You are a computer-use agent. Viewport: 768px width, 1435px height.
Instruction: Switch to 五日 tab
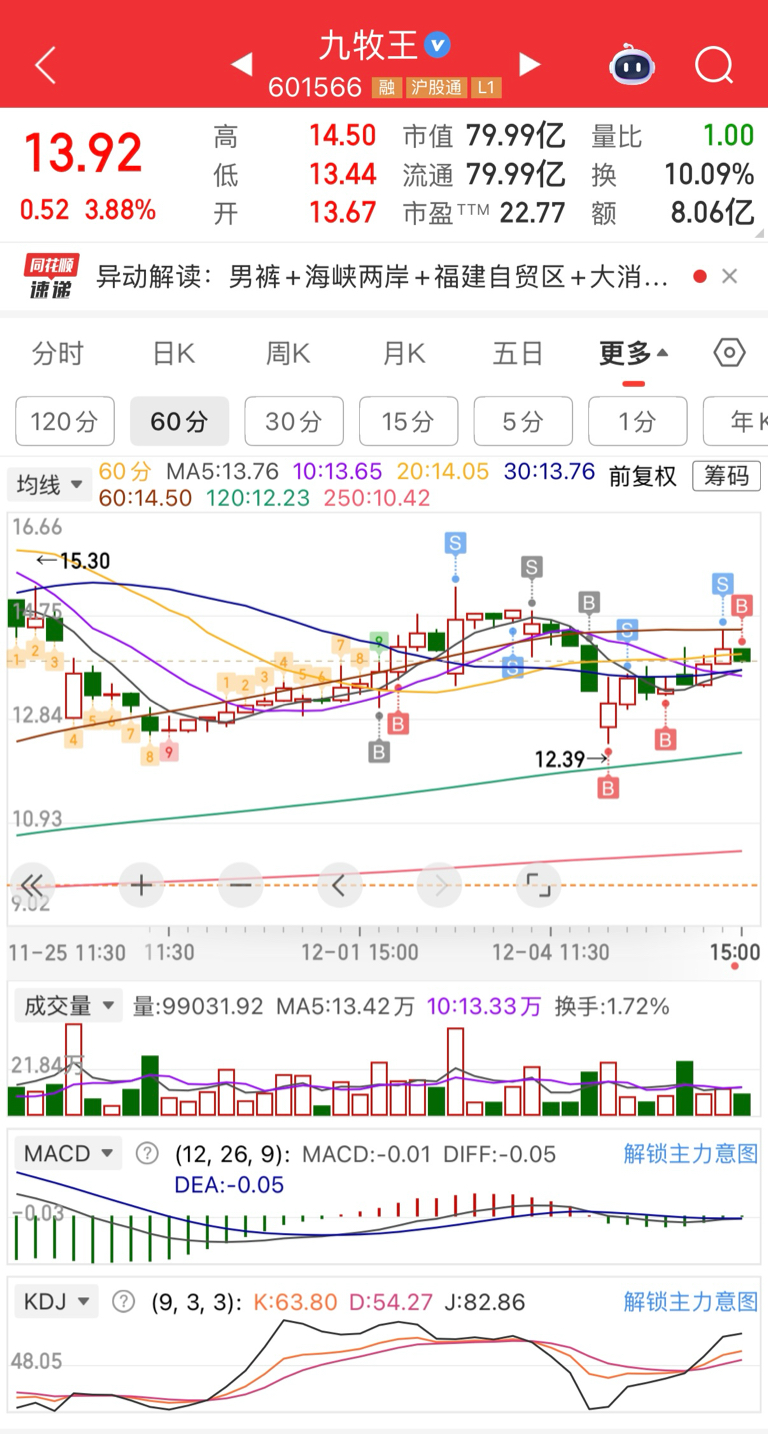(518, 353)
